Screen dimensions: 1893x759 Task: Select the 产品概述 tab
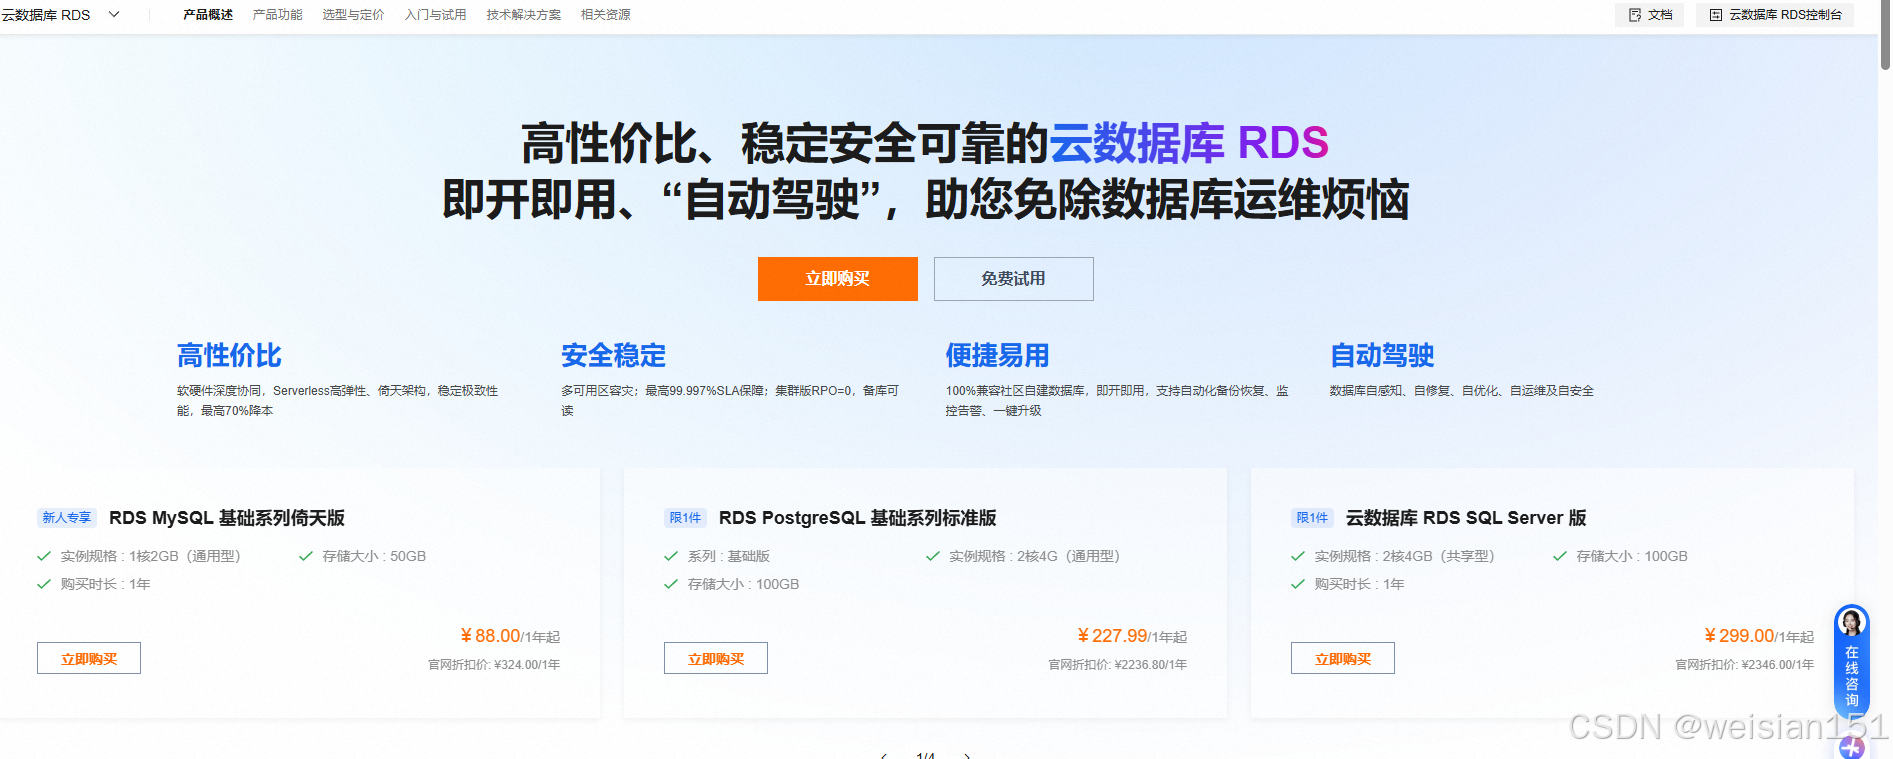point(208,15)
